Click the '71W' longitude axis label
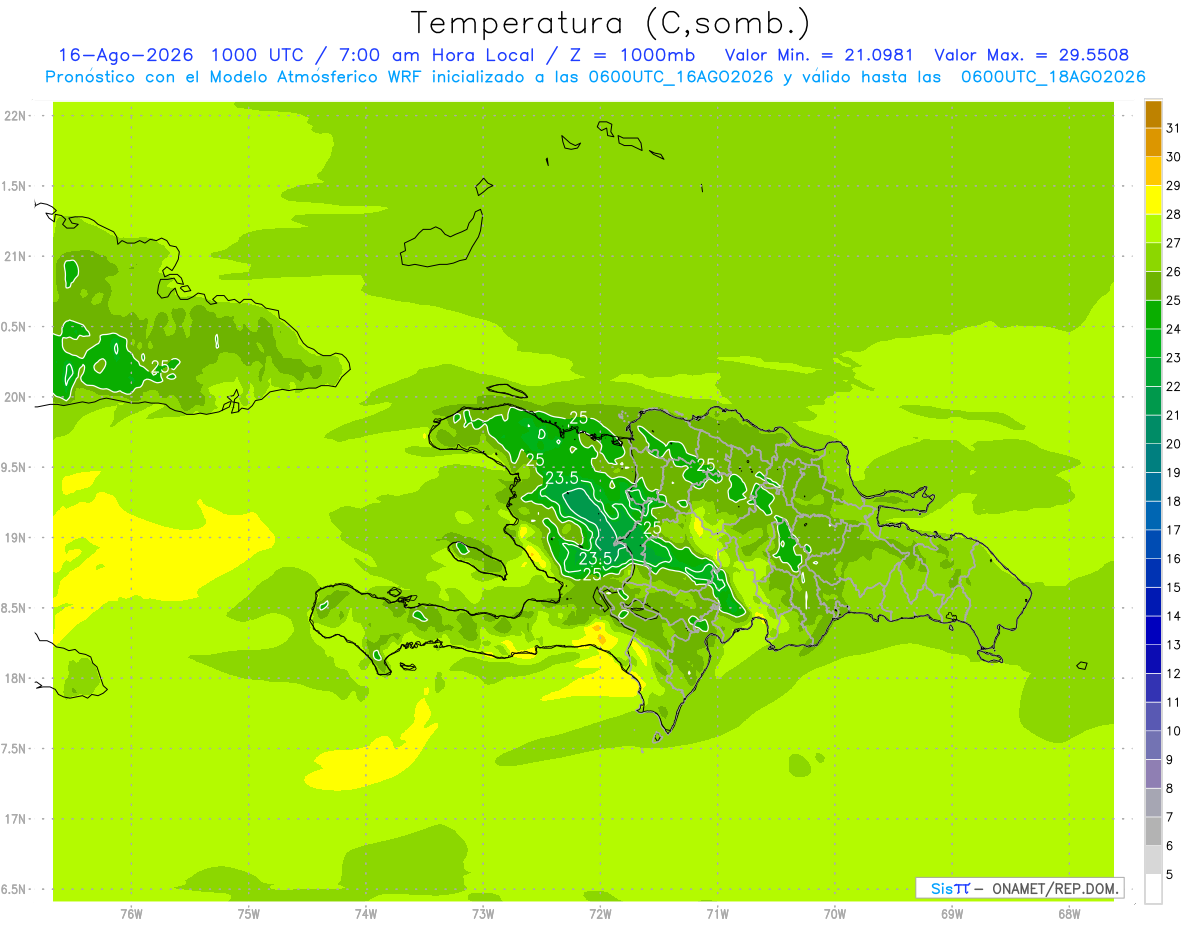1200x927 pixels. (x=717, y=914)
